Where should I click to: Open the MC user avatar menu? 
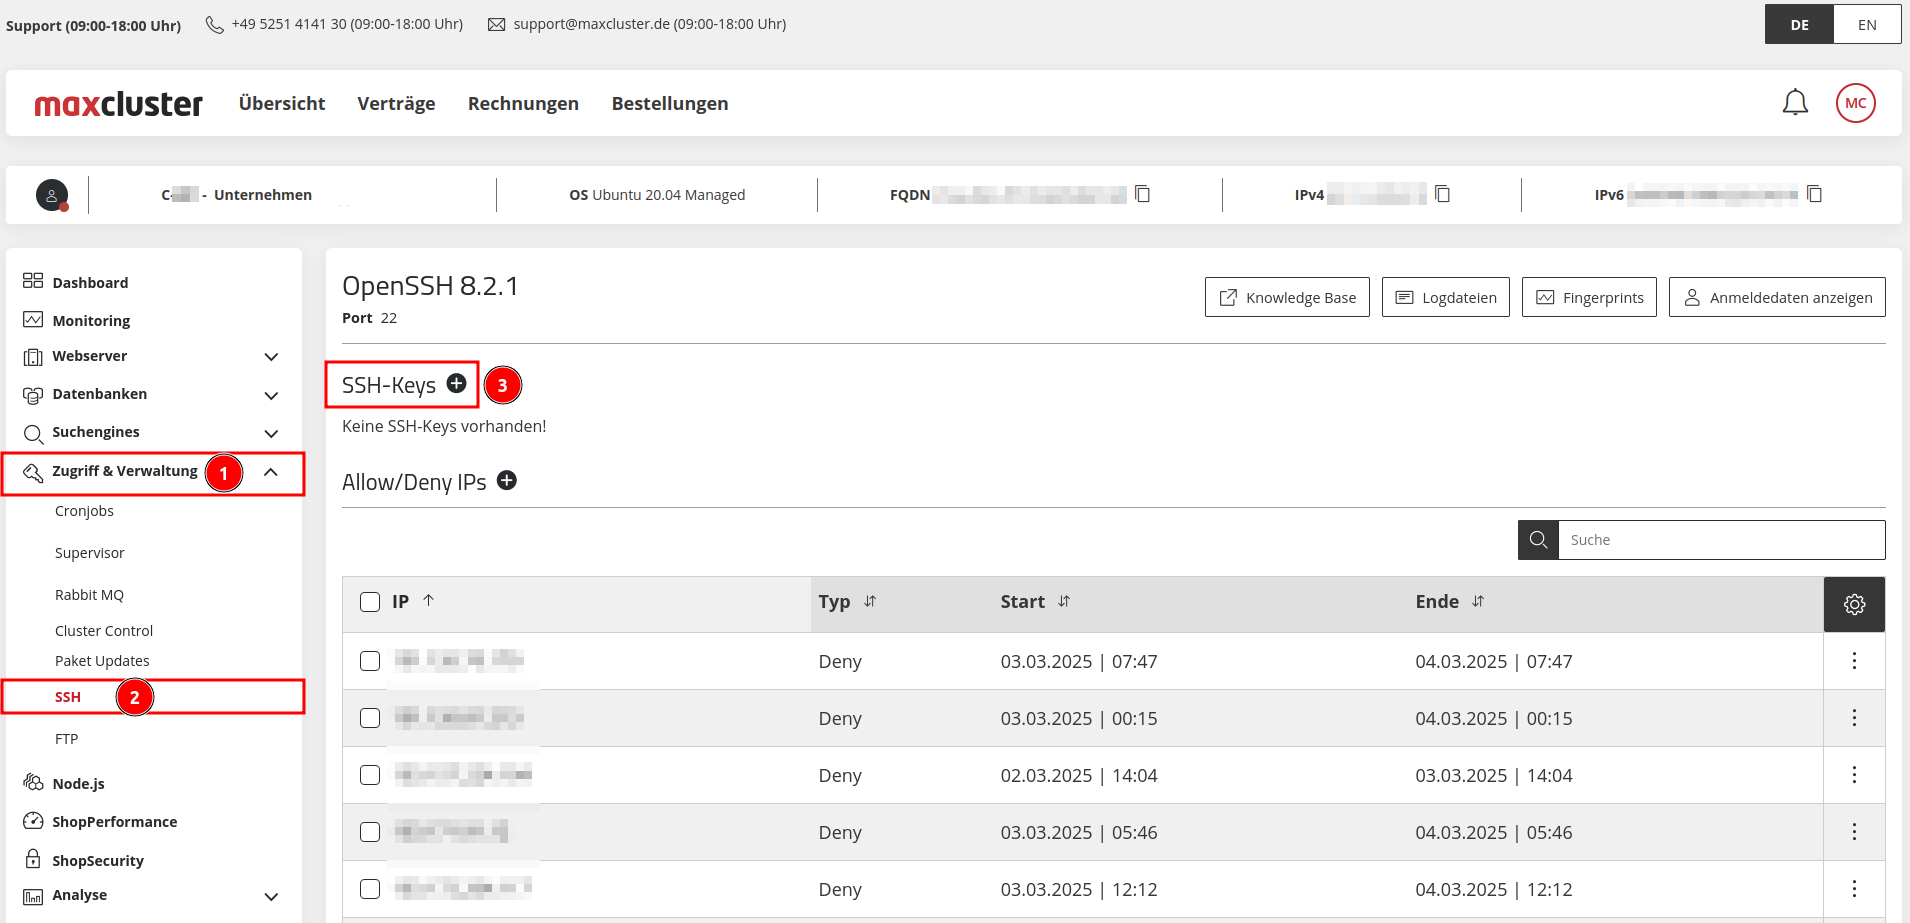click(1855, 103)
